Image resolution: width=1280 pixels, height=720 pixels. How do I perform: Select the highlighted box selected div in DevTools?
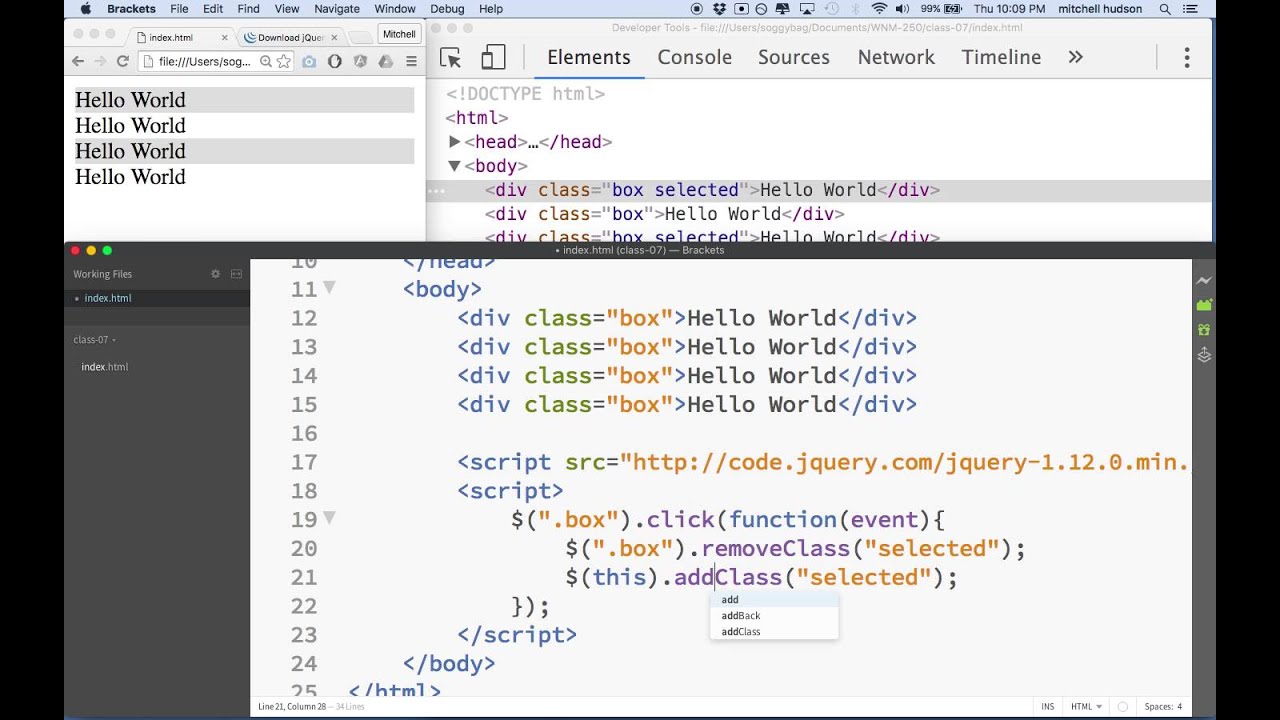point(819,190)
